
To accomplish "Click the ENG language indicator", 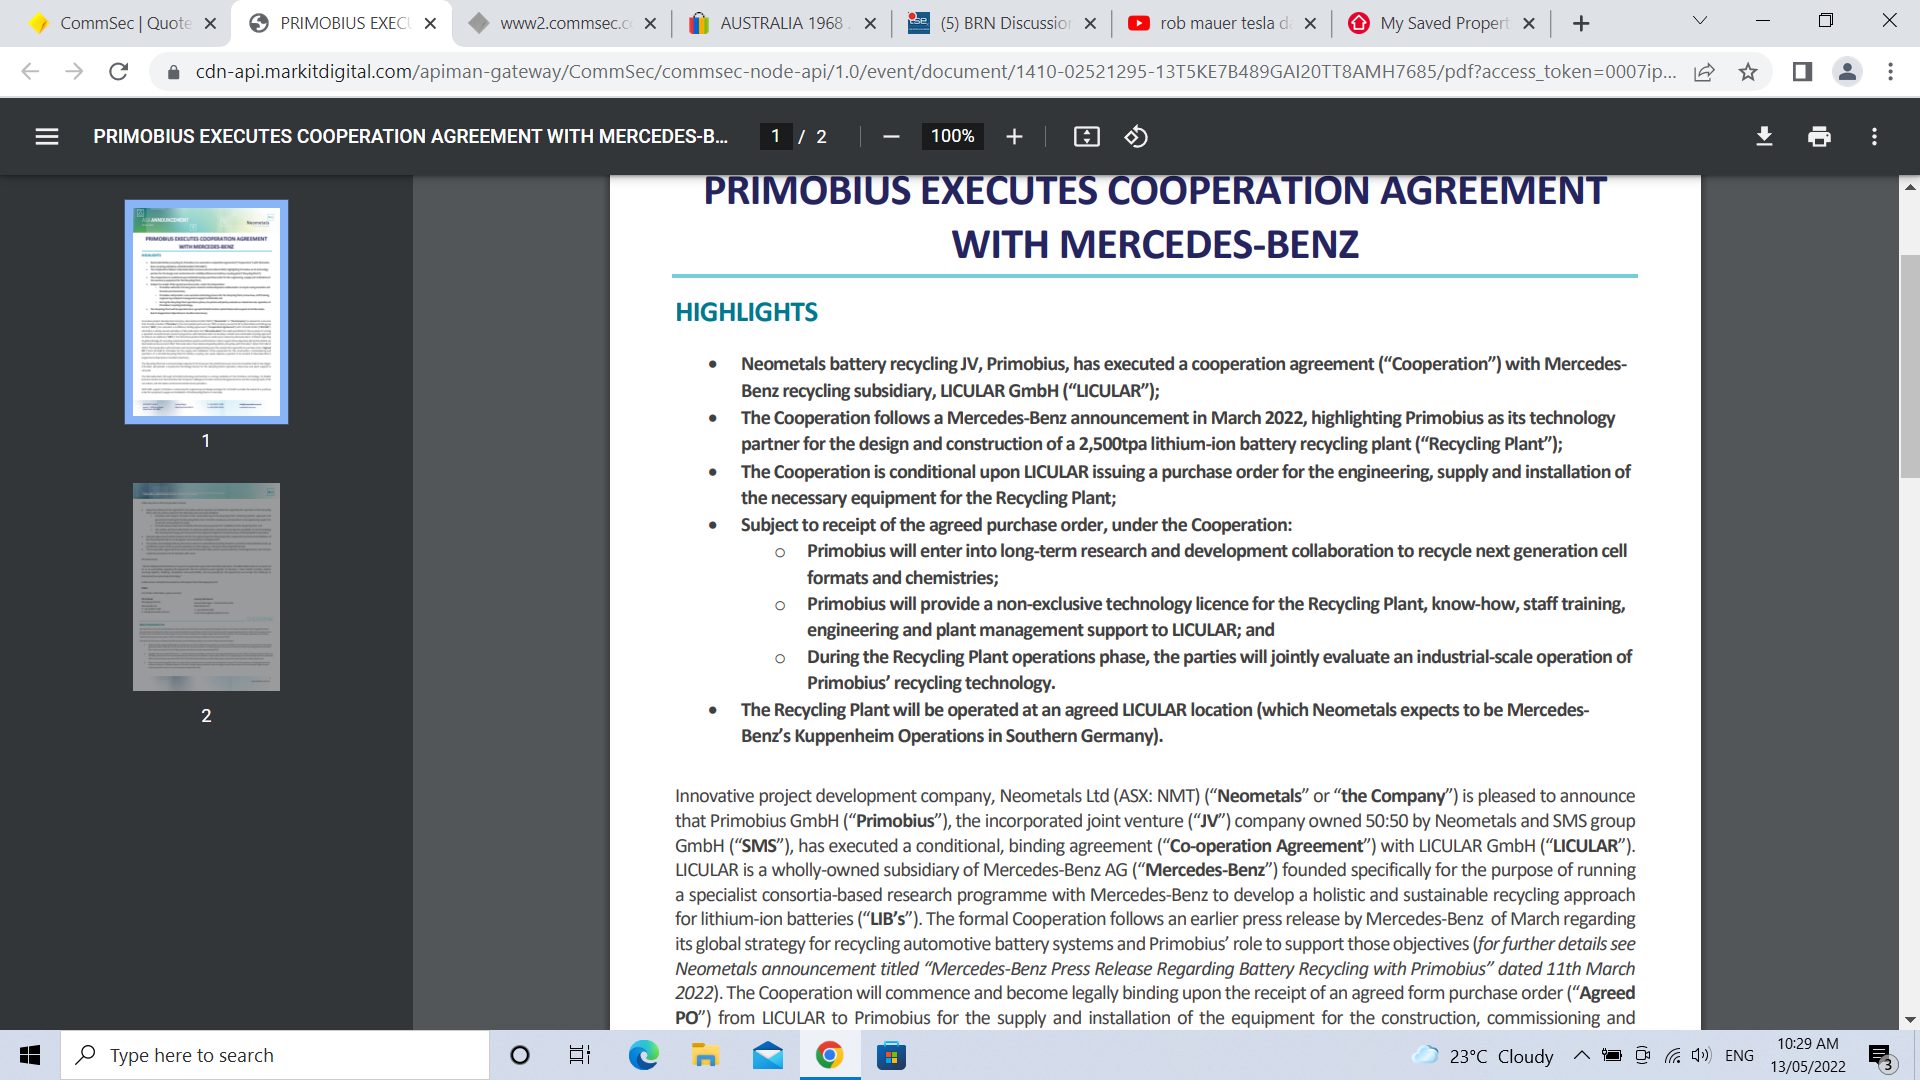I will point(1739,1055).
